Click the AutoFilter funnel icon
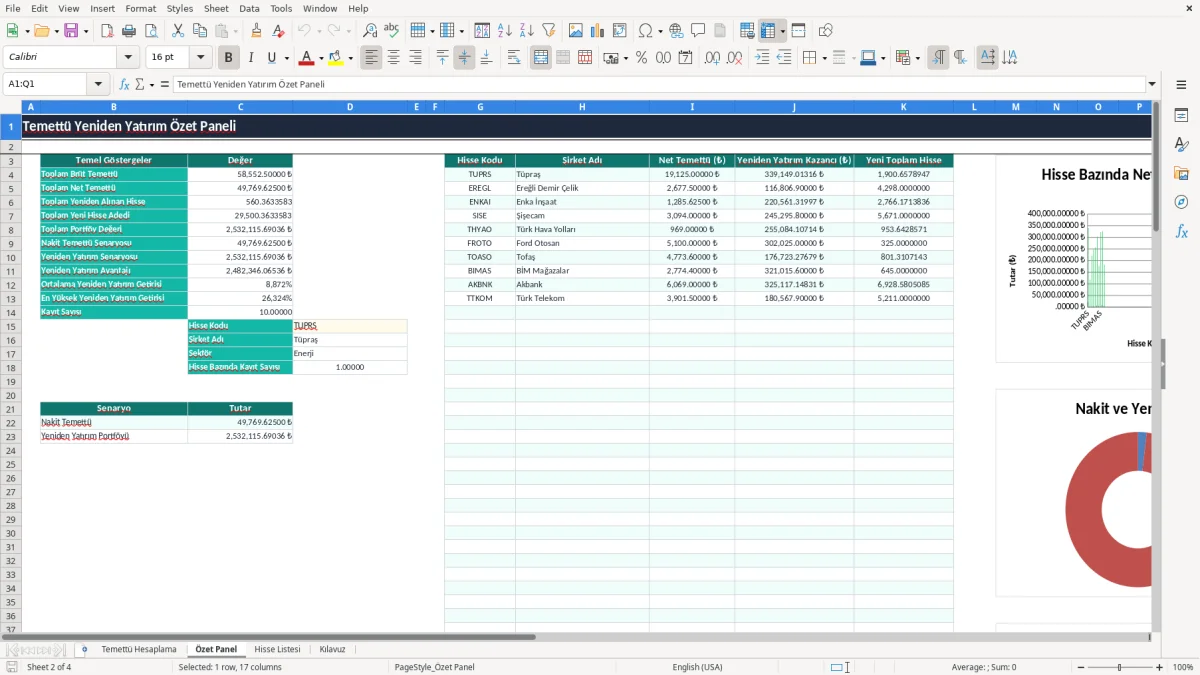 tap(548, 31)
